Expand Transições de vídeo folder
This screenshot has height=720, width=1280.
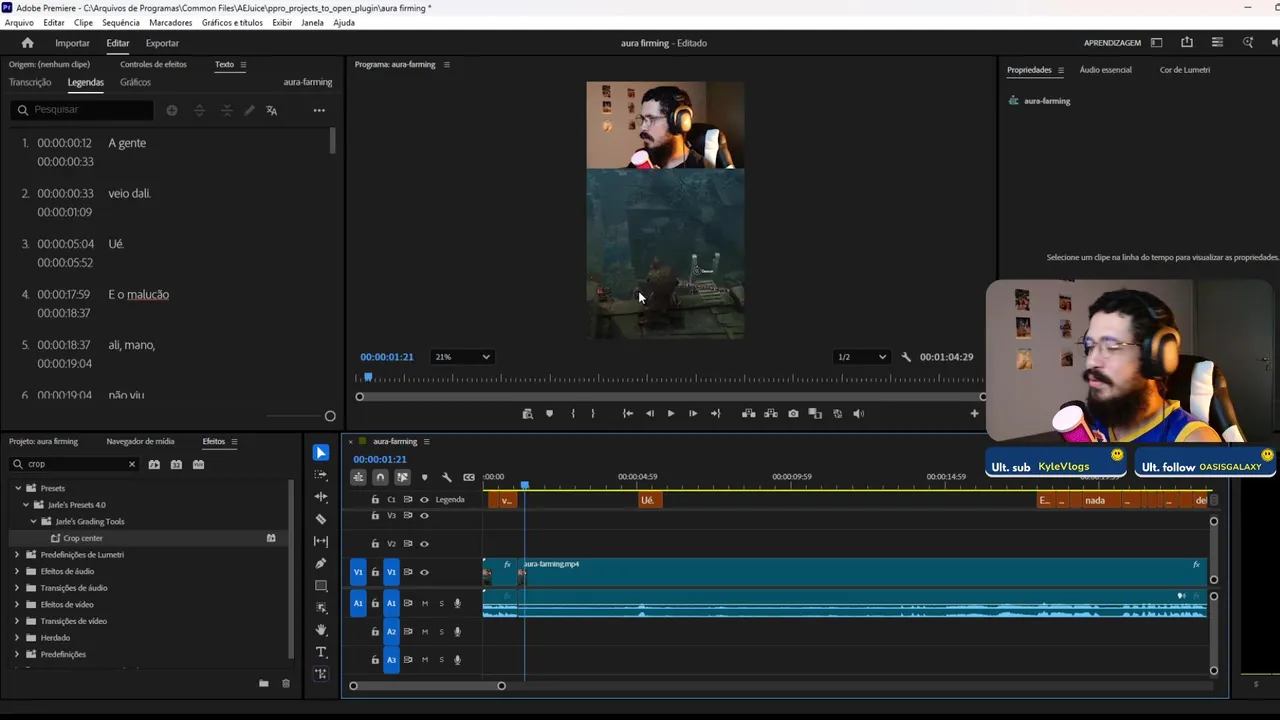point(17,621)
